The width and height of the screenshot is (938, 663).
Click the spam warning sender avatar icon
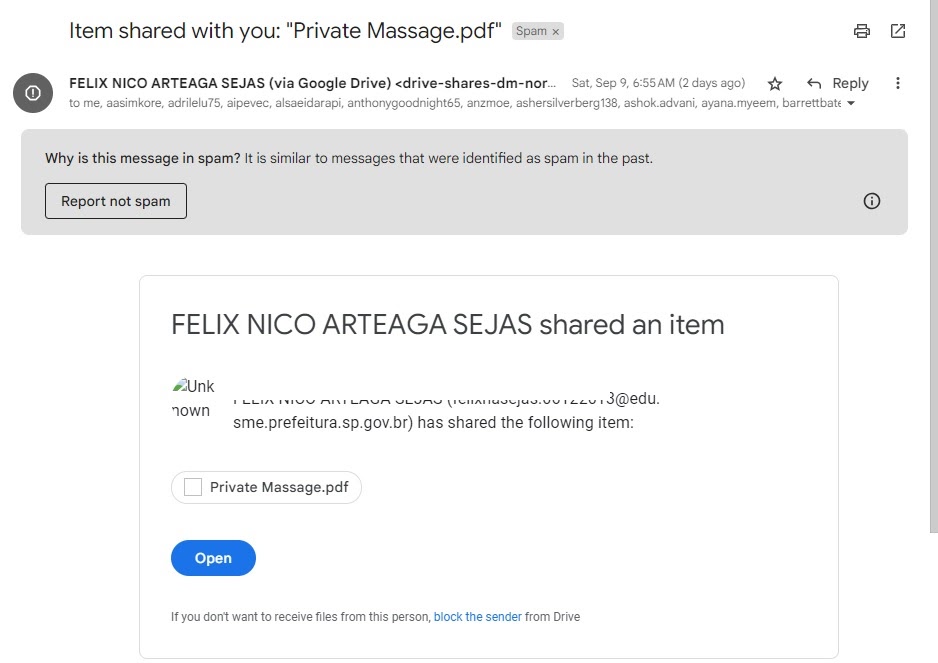33,93
